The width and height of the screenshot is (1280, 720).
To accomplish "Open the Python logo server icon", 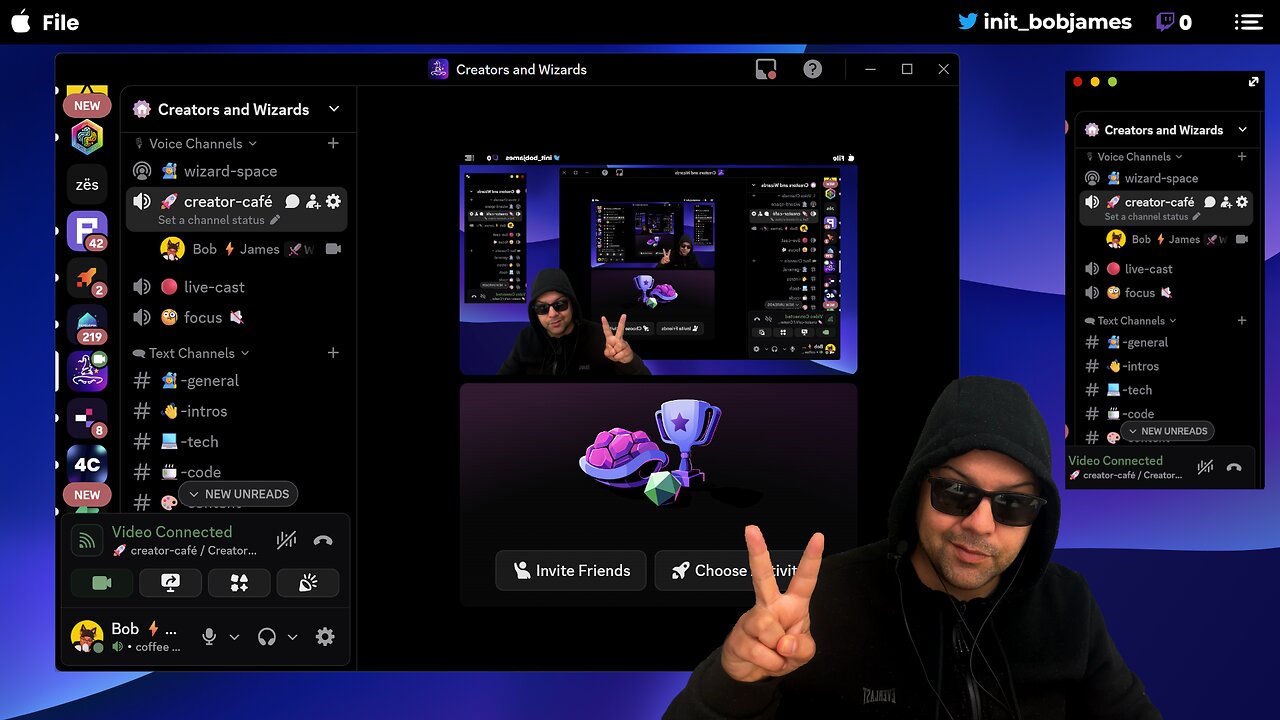I will (87, 138).
